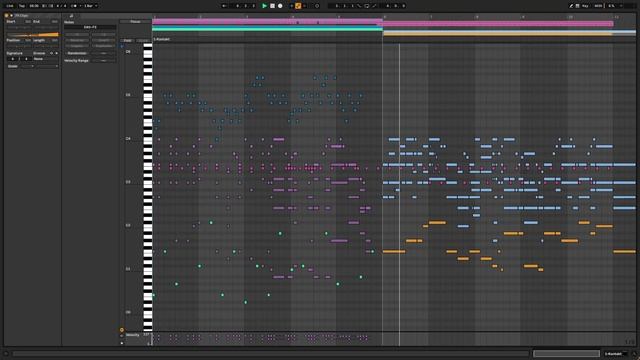The image size is (640, 360).
Task: Click the icon at bottom-right corner
Action: pos(634,354)
